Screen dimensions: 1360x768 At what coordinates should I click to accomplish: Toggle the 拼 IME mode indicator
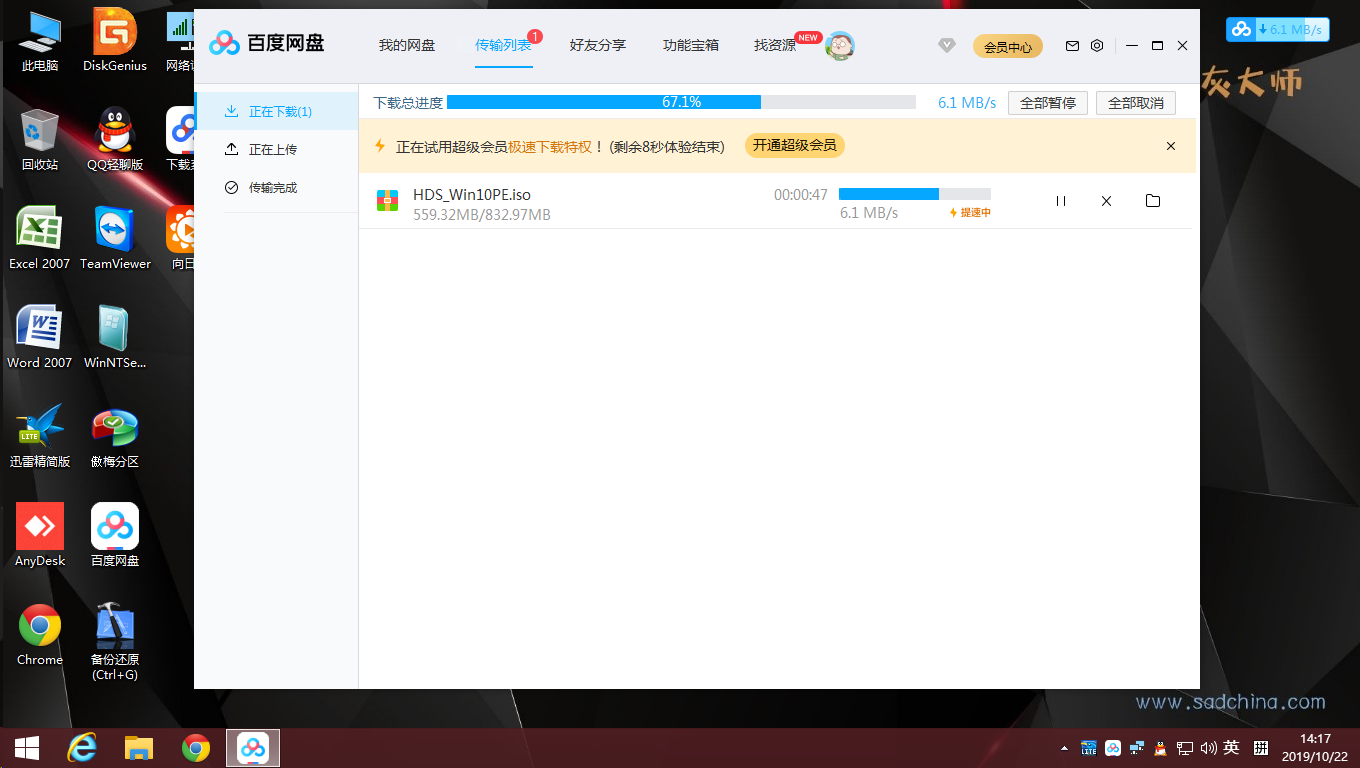pos(1261,748)
